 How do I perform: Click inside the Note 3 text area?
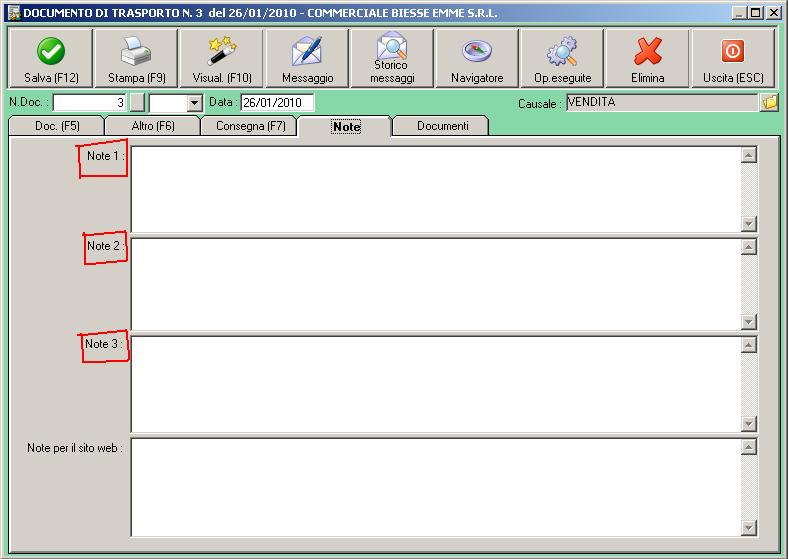(x=436, y=384)
